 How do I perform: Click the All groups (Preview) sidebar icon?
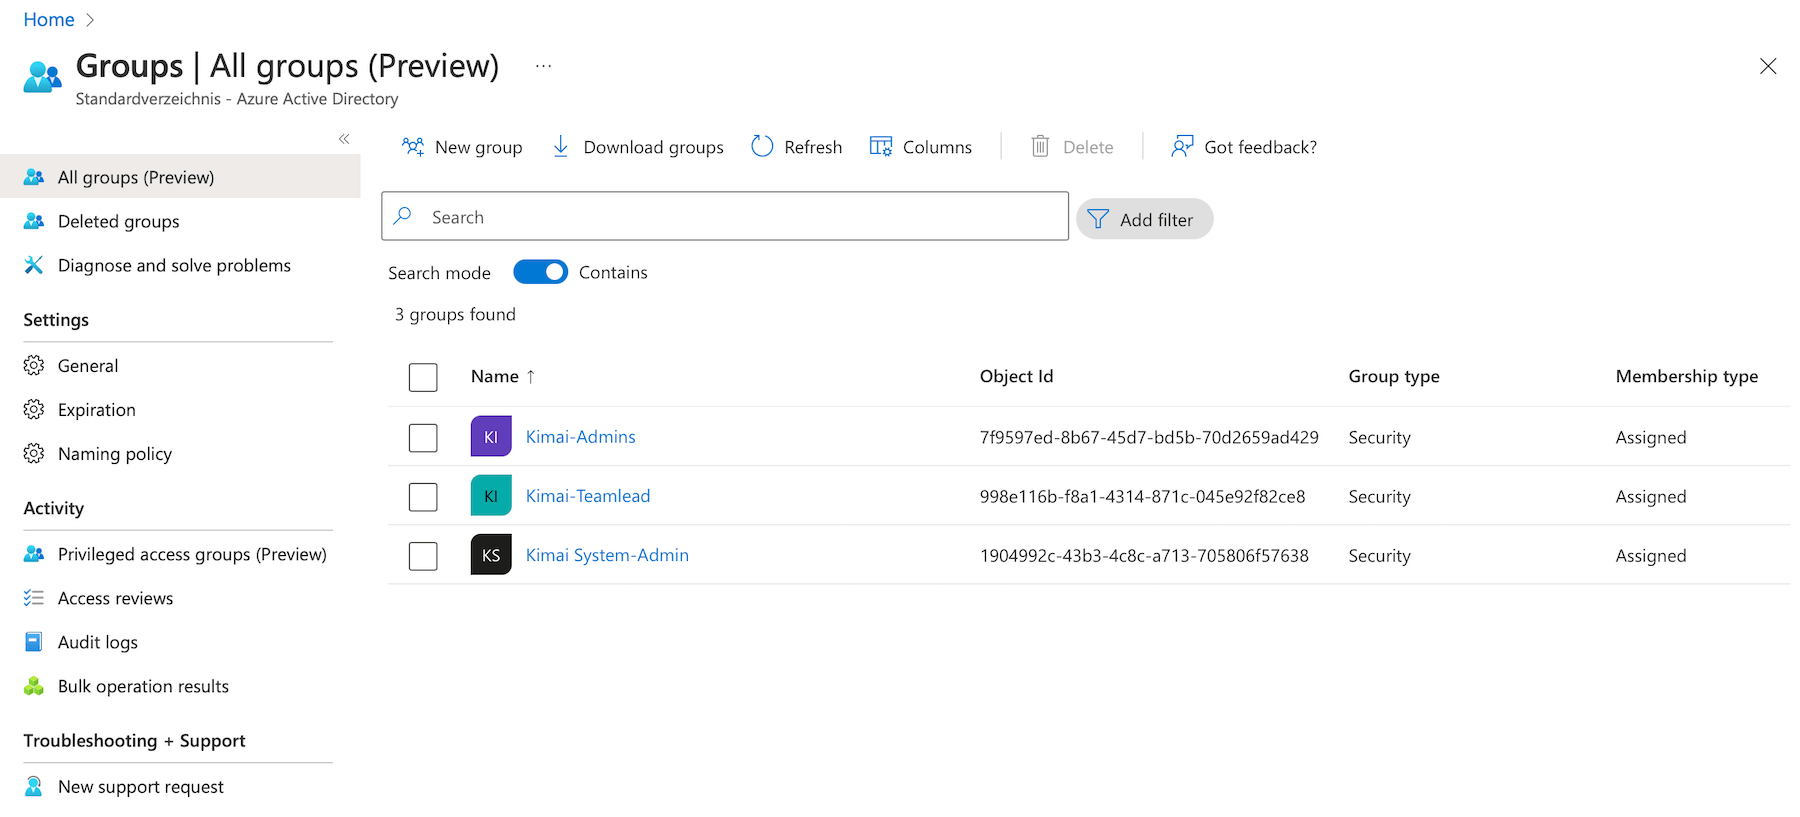point(34,177)
